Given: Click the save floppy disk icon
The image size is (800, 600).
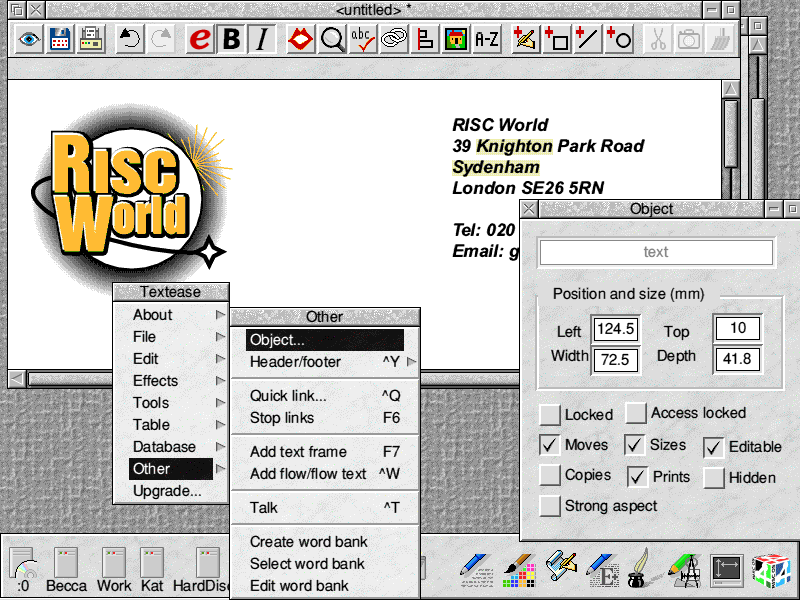Looking at the screenshot, I should 60,40.
